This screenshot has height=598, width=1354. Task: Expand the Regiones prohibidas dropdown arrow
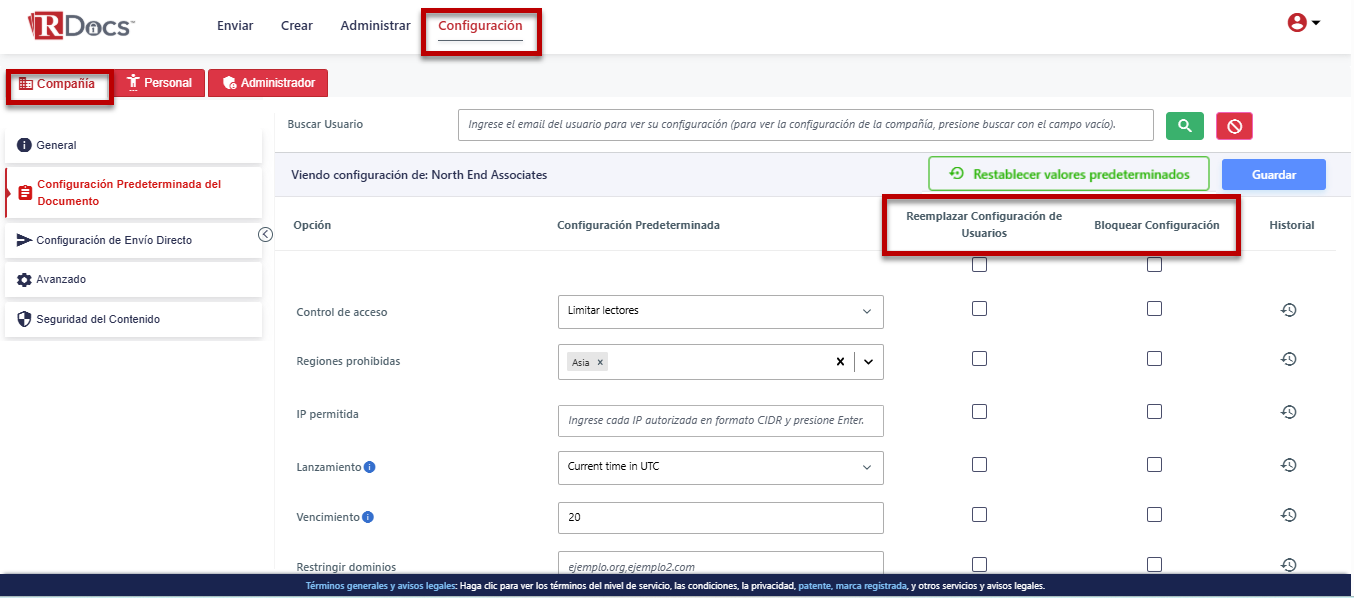pyautogui.click(x=868, y=362)
